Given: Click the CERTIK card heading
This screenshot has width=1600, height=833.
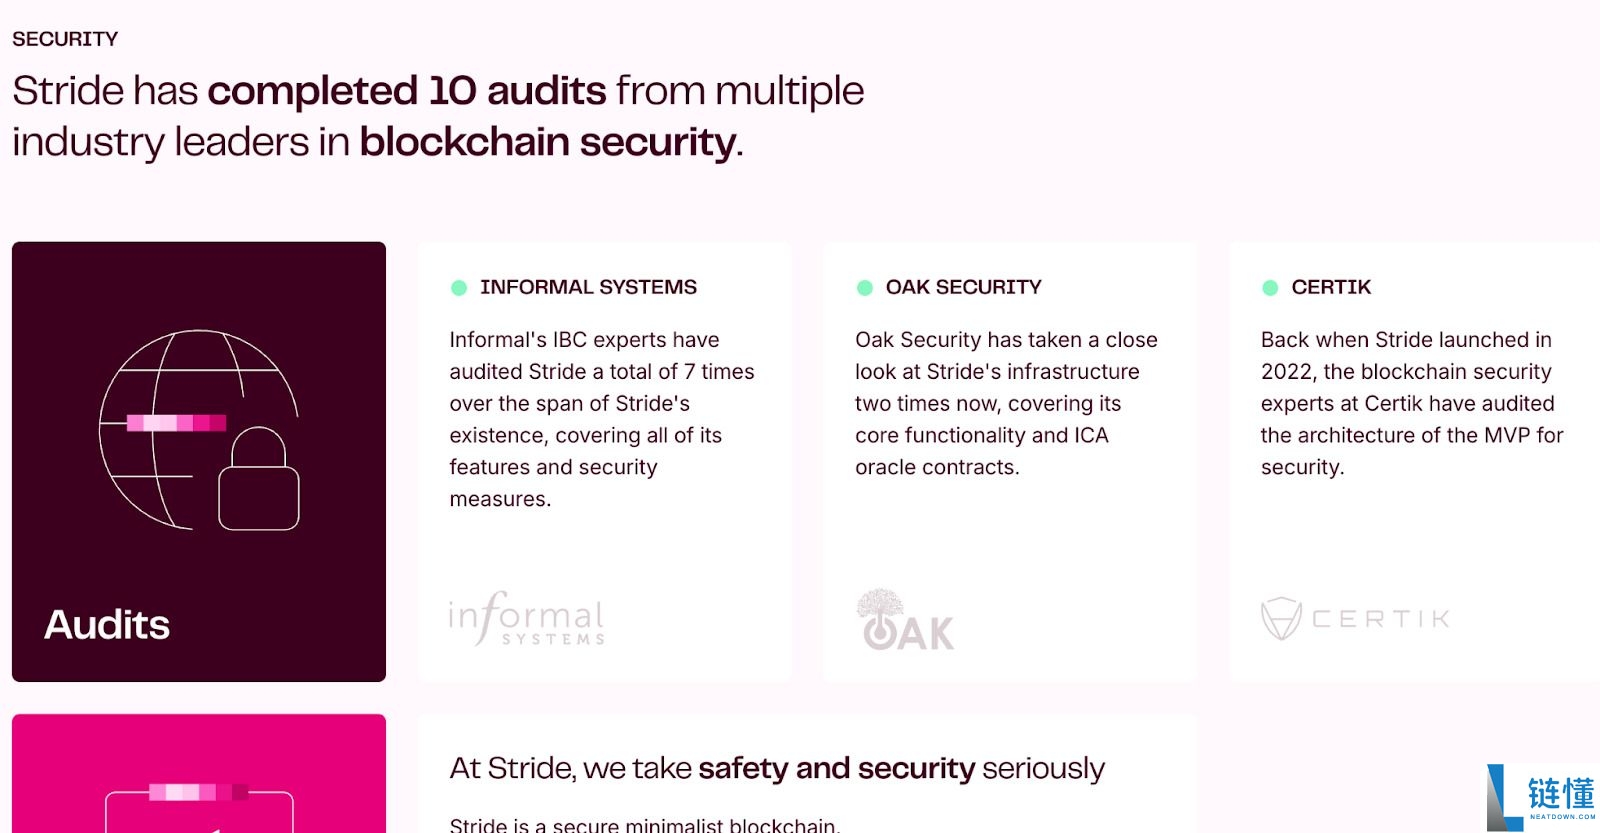Looking at the screenshot, I should [1331, 287].
